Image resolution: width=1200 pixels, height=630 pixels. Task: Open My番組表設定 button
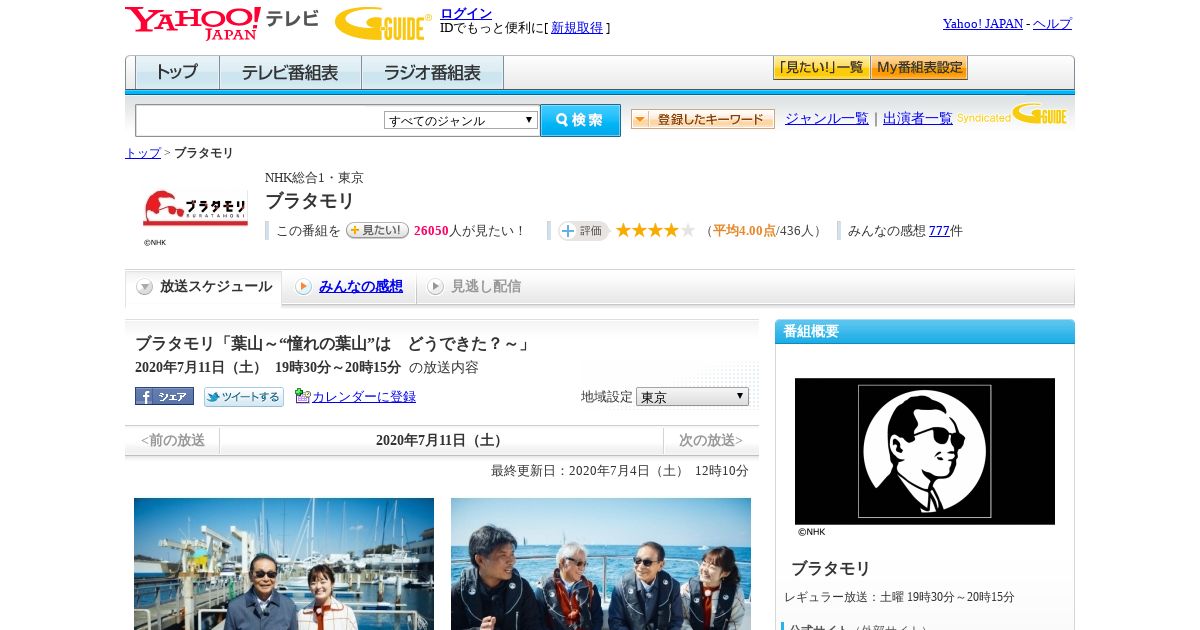tap(919, 68)
